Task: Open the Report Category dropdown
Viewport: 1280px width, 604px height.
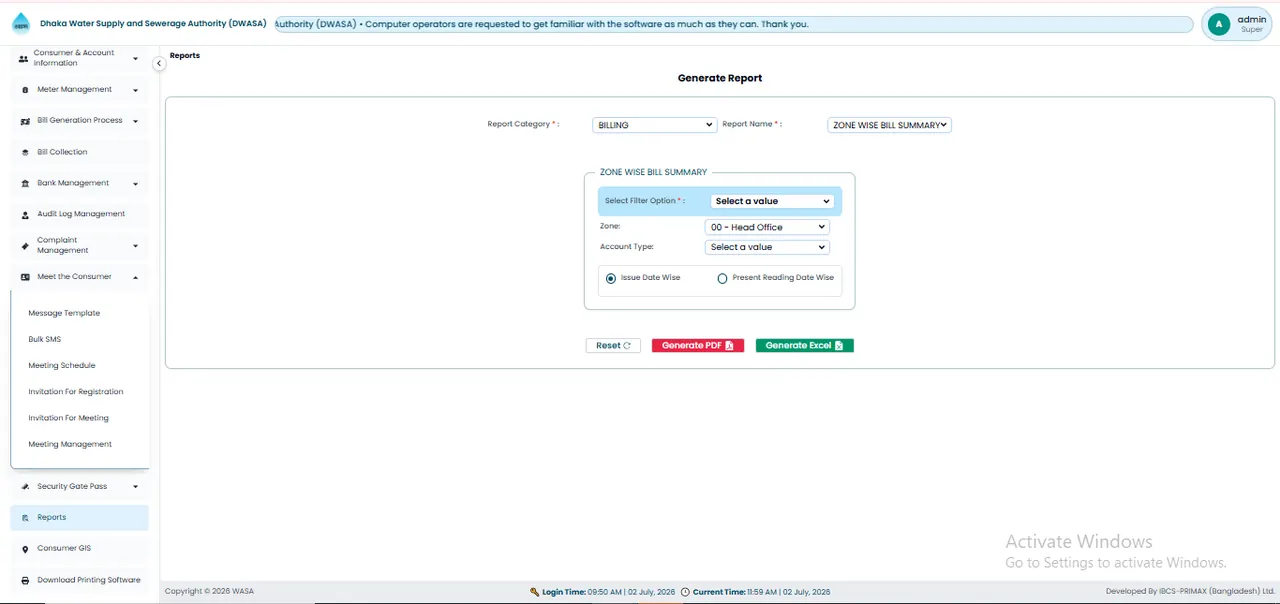Action: (x=654, y=125)
